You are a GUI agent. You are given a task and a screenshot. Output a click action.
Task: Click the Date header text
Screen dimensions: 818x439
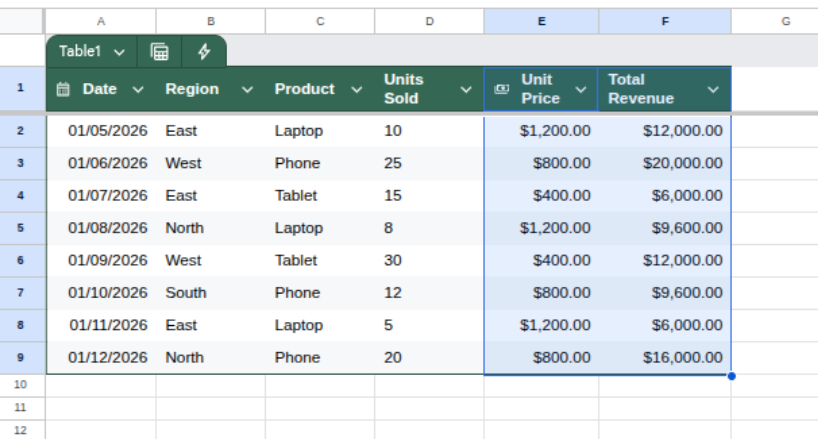[x=100, y=89]
